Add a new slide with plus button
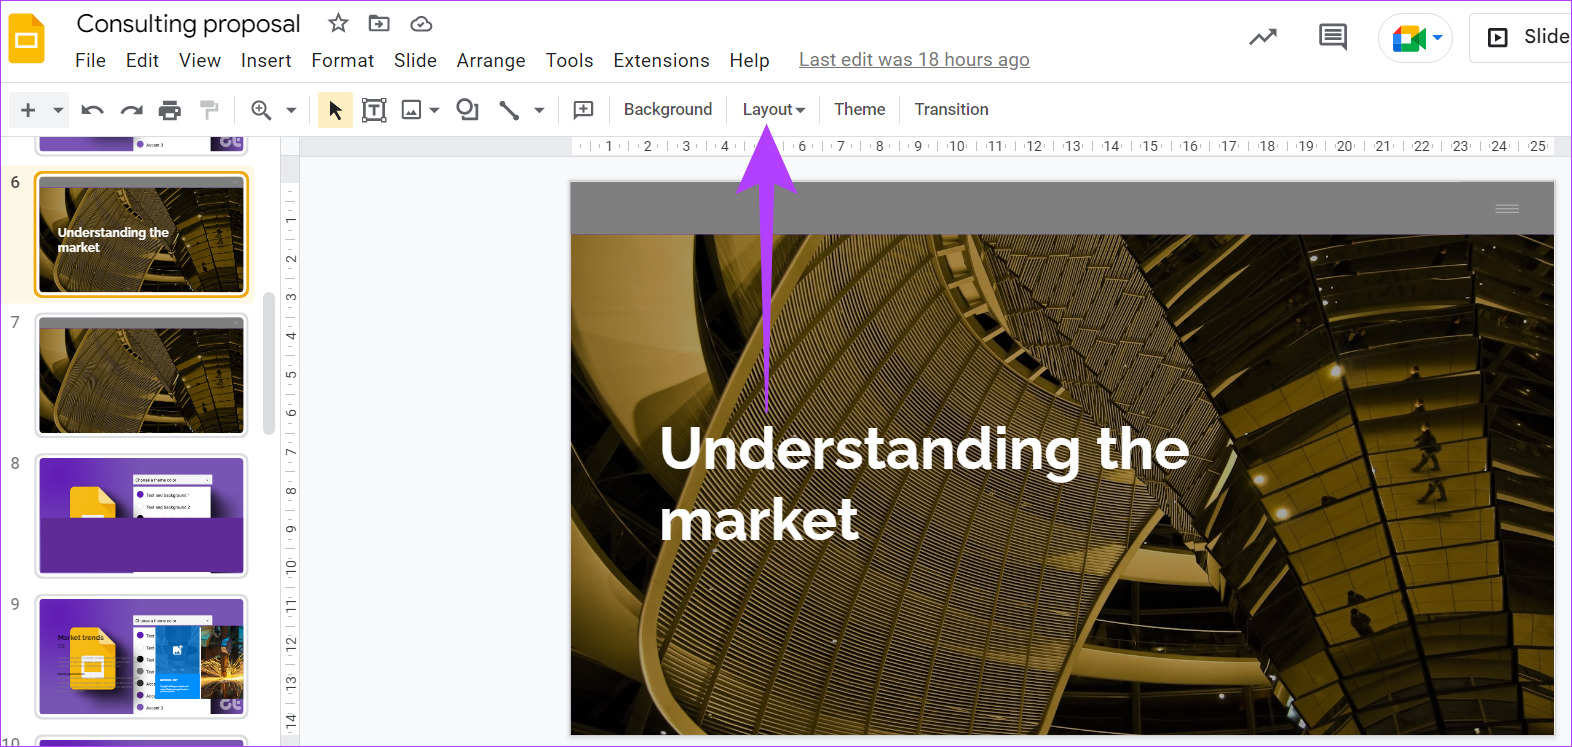Image resolution: width=1572 pixels, height=747 pixels. pyautogui.click(x=28, y=110)
